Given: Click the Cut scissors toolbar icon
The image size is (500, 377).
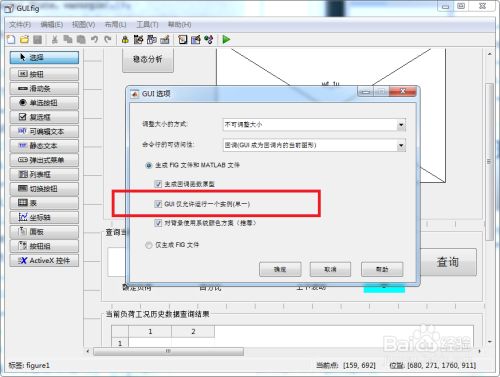Looking at the screenshot, I should coord(55,40).
